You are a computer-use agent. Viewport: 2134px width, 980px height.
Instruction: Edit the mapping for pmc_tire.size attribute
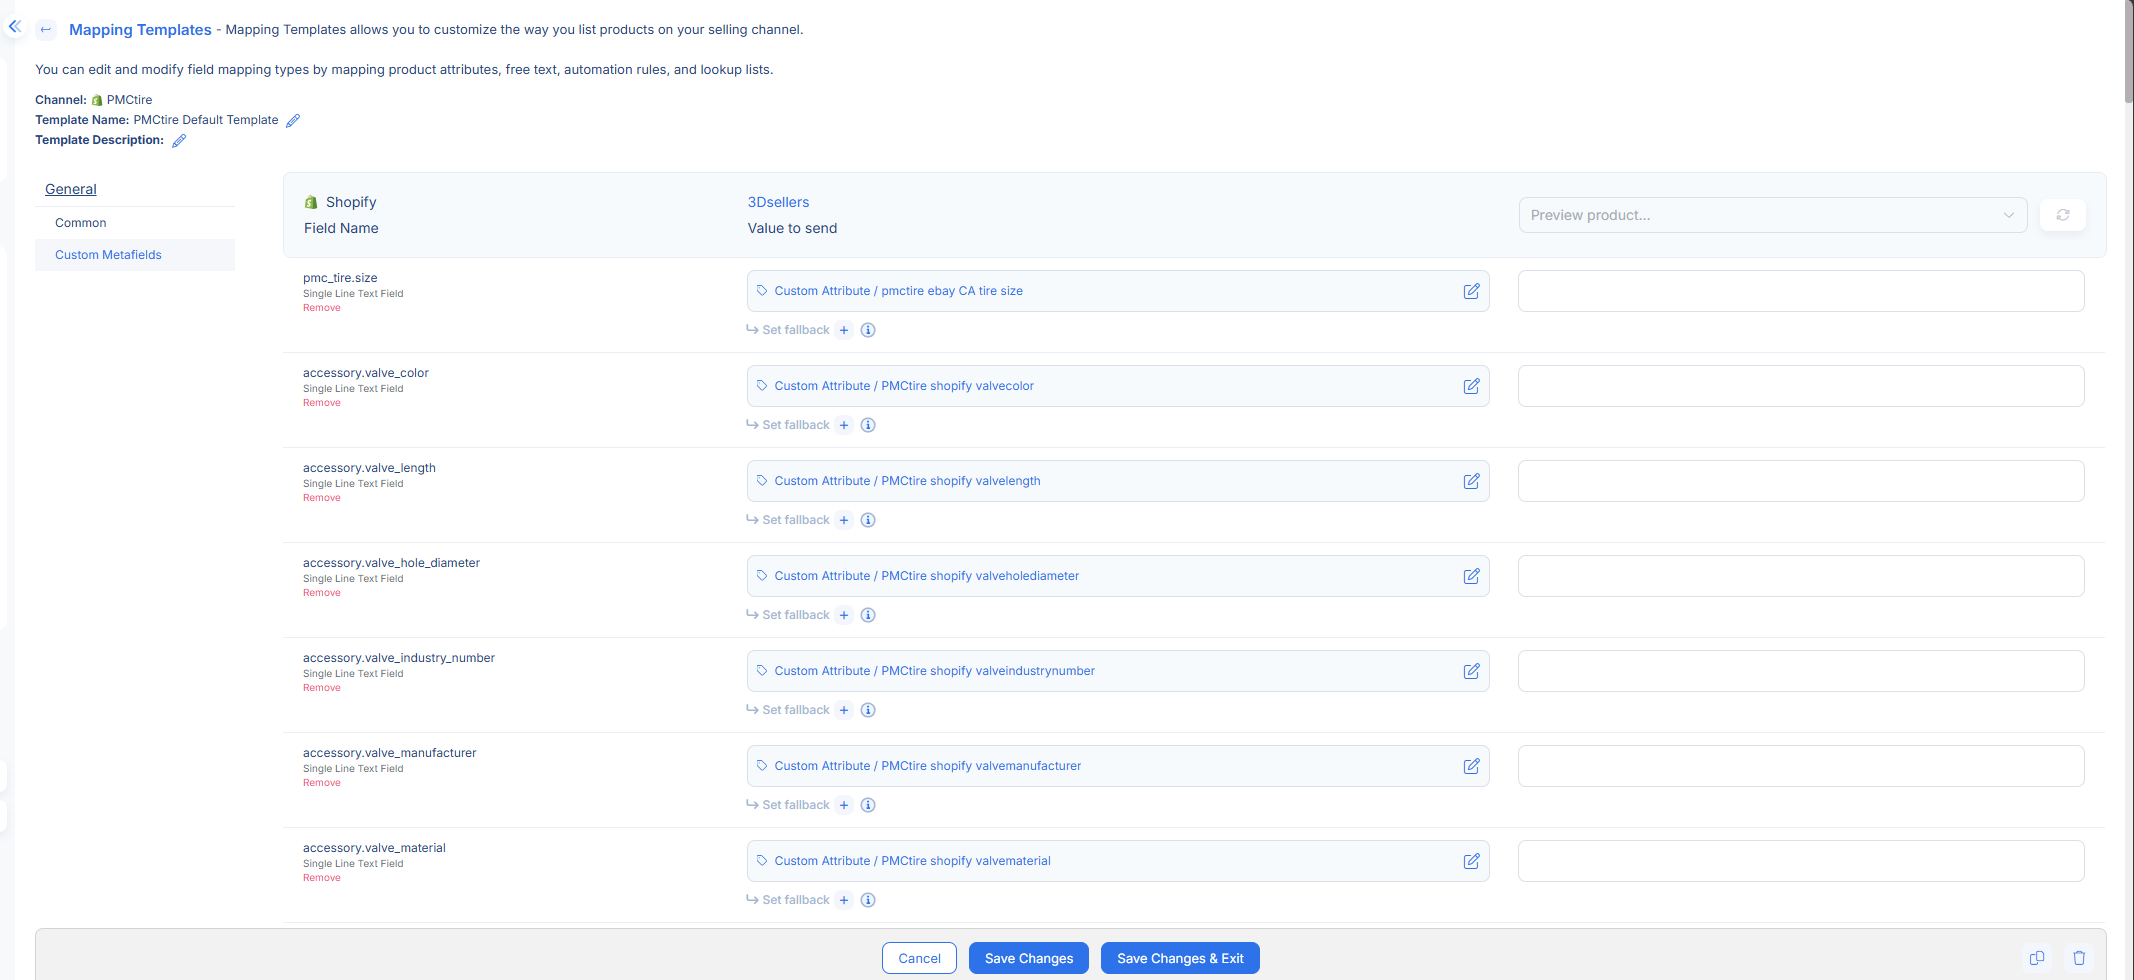pyautogui.click(x=1471, y=291)
